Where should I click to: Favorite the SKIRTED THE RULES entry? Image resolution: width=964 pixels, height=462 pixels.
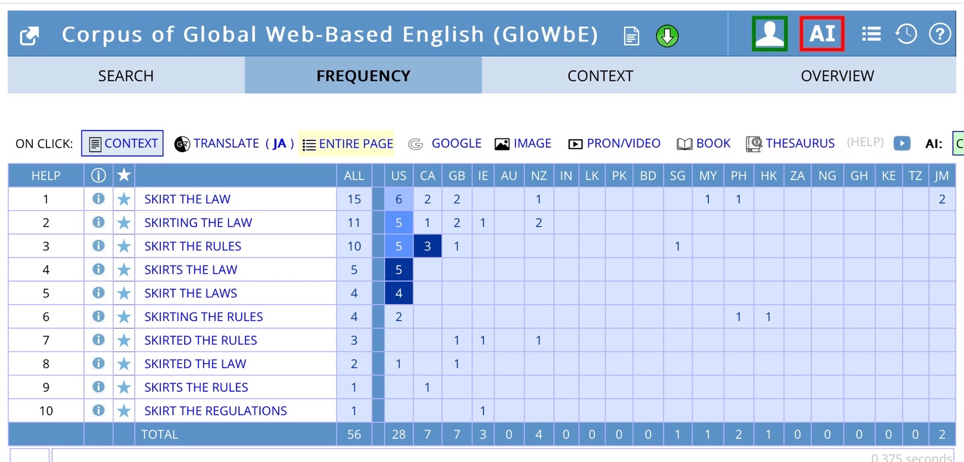tap(124, 340)
